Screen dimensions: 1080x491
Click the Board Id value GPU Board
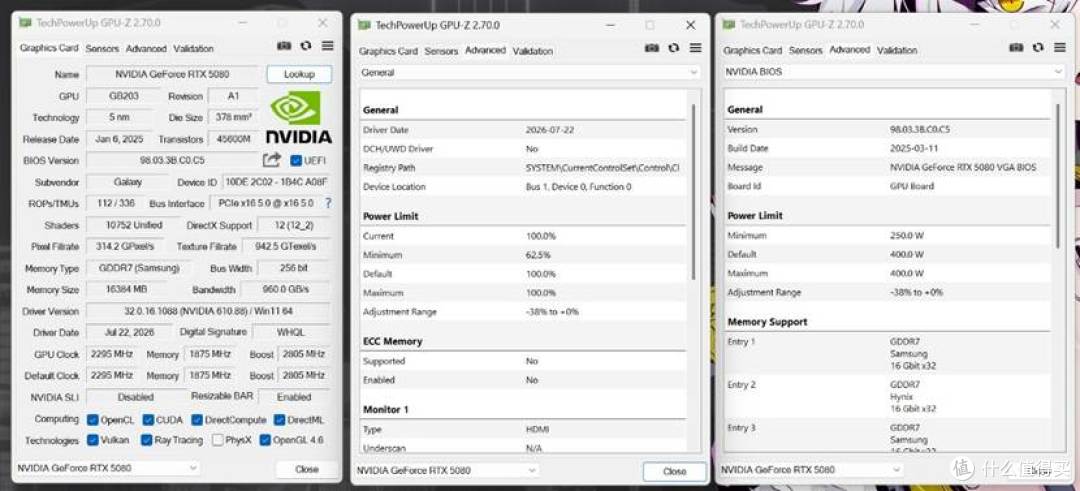tap(911, 186)
